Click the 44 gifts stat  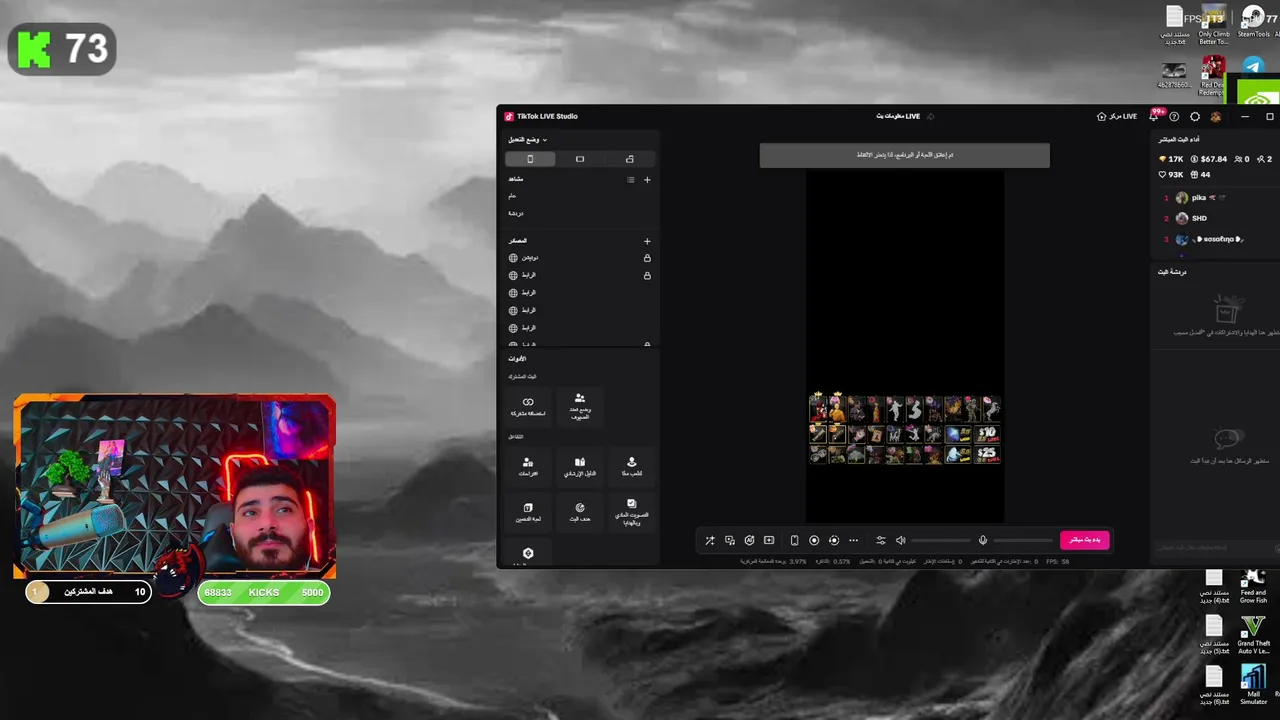(1200, 175)
